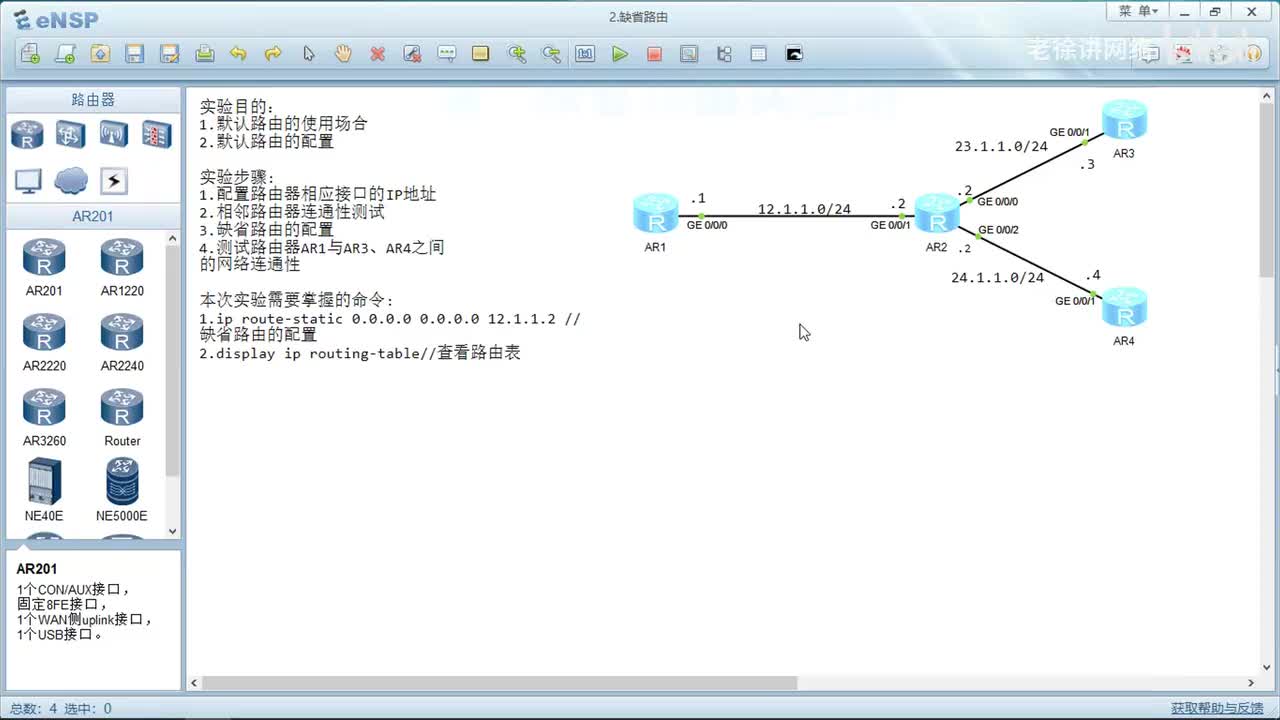Click the 12.1.1.0/24 network label
The width and height of the screenshot is (1280, 720).
(804, 210)
